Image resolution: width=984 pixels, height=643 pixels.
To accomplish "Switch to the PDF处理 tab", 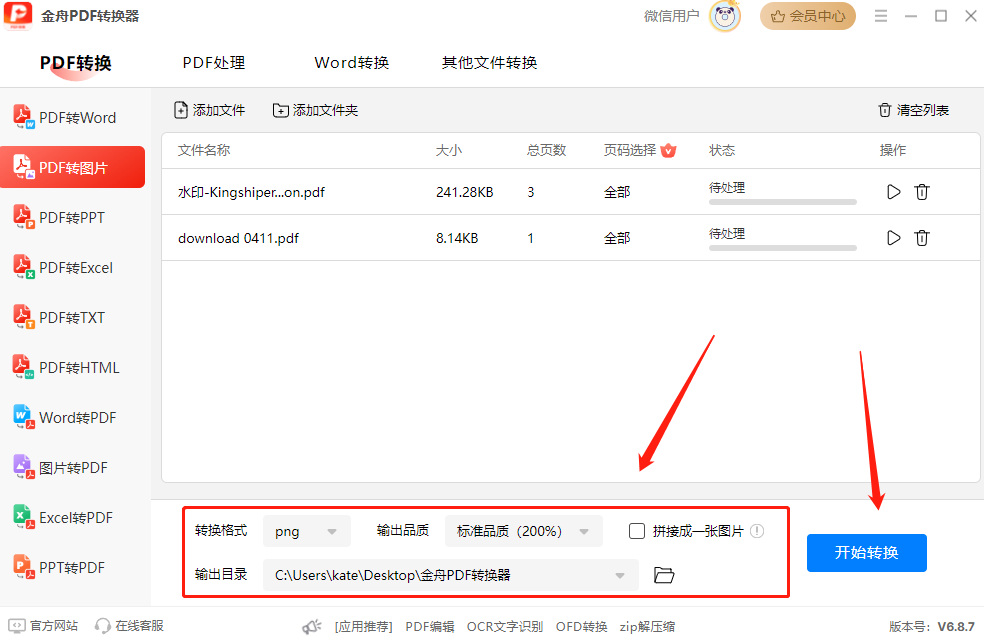I will pos(214,63).
